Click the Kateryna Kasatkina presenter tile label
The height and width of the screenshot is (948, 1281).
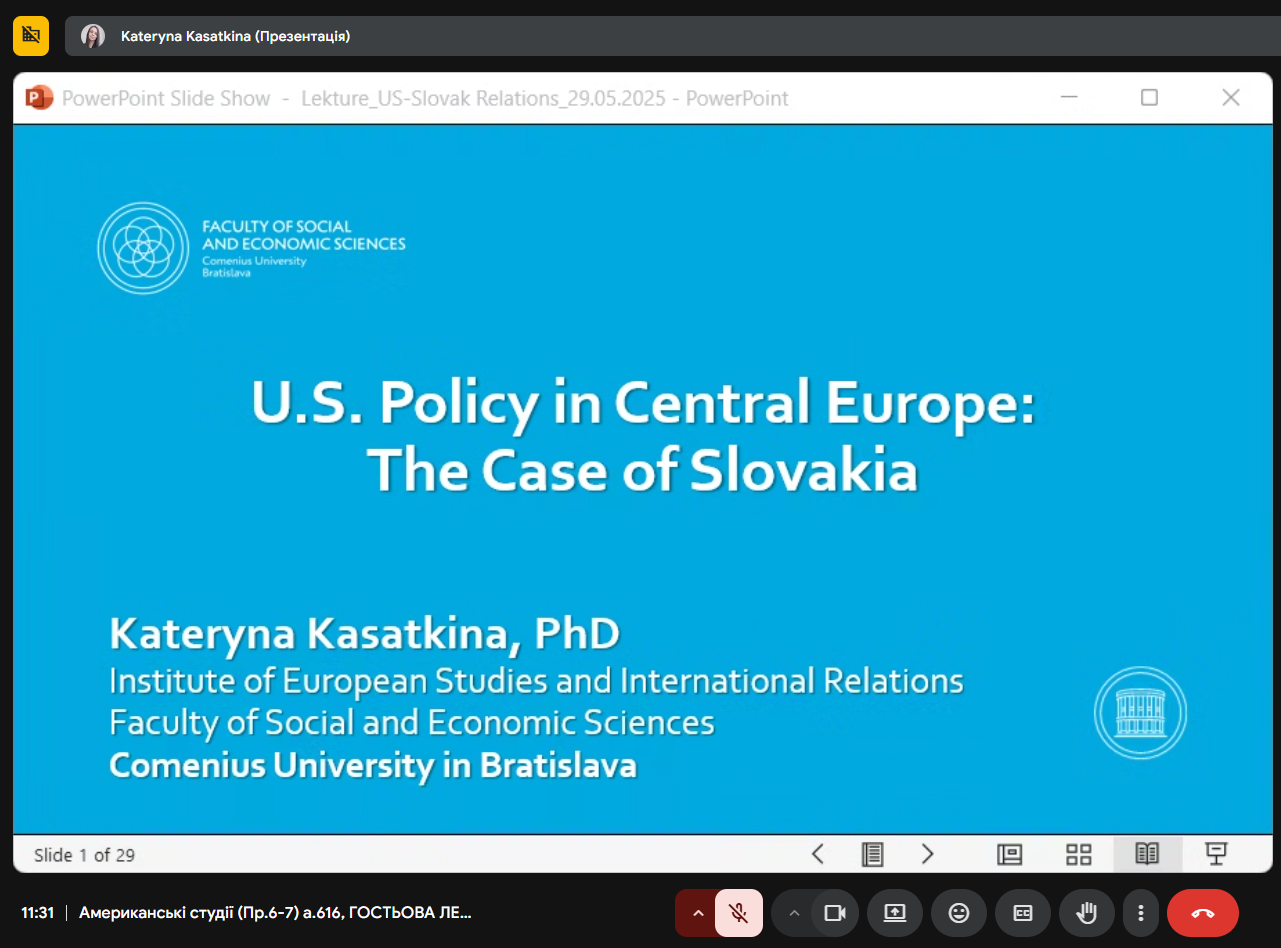coord(235,37)
